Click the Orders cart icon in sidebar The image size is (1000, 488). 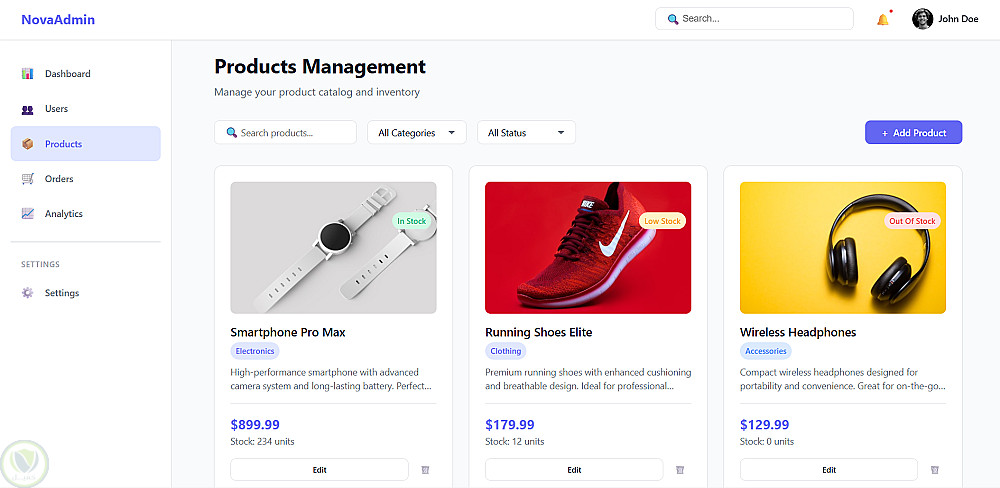tap(28, 179)
